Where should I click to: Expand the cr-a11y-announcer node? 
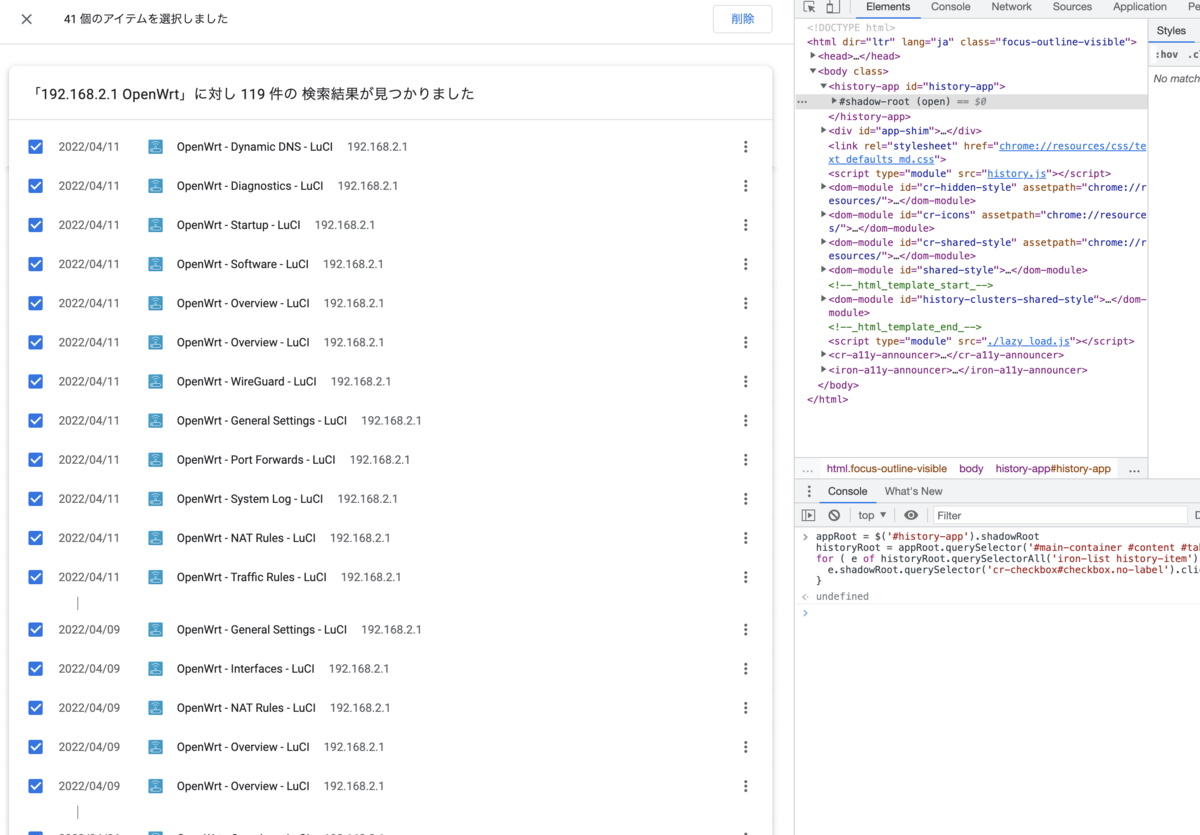(824, 355)
